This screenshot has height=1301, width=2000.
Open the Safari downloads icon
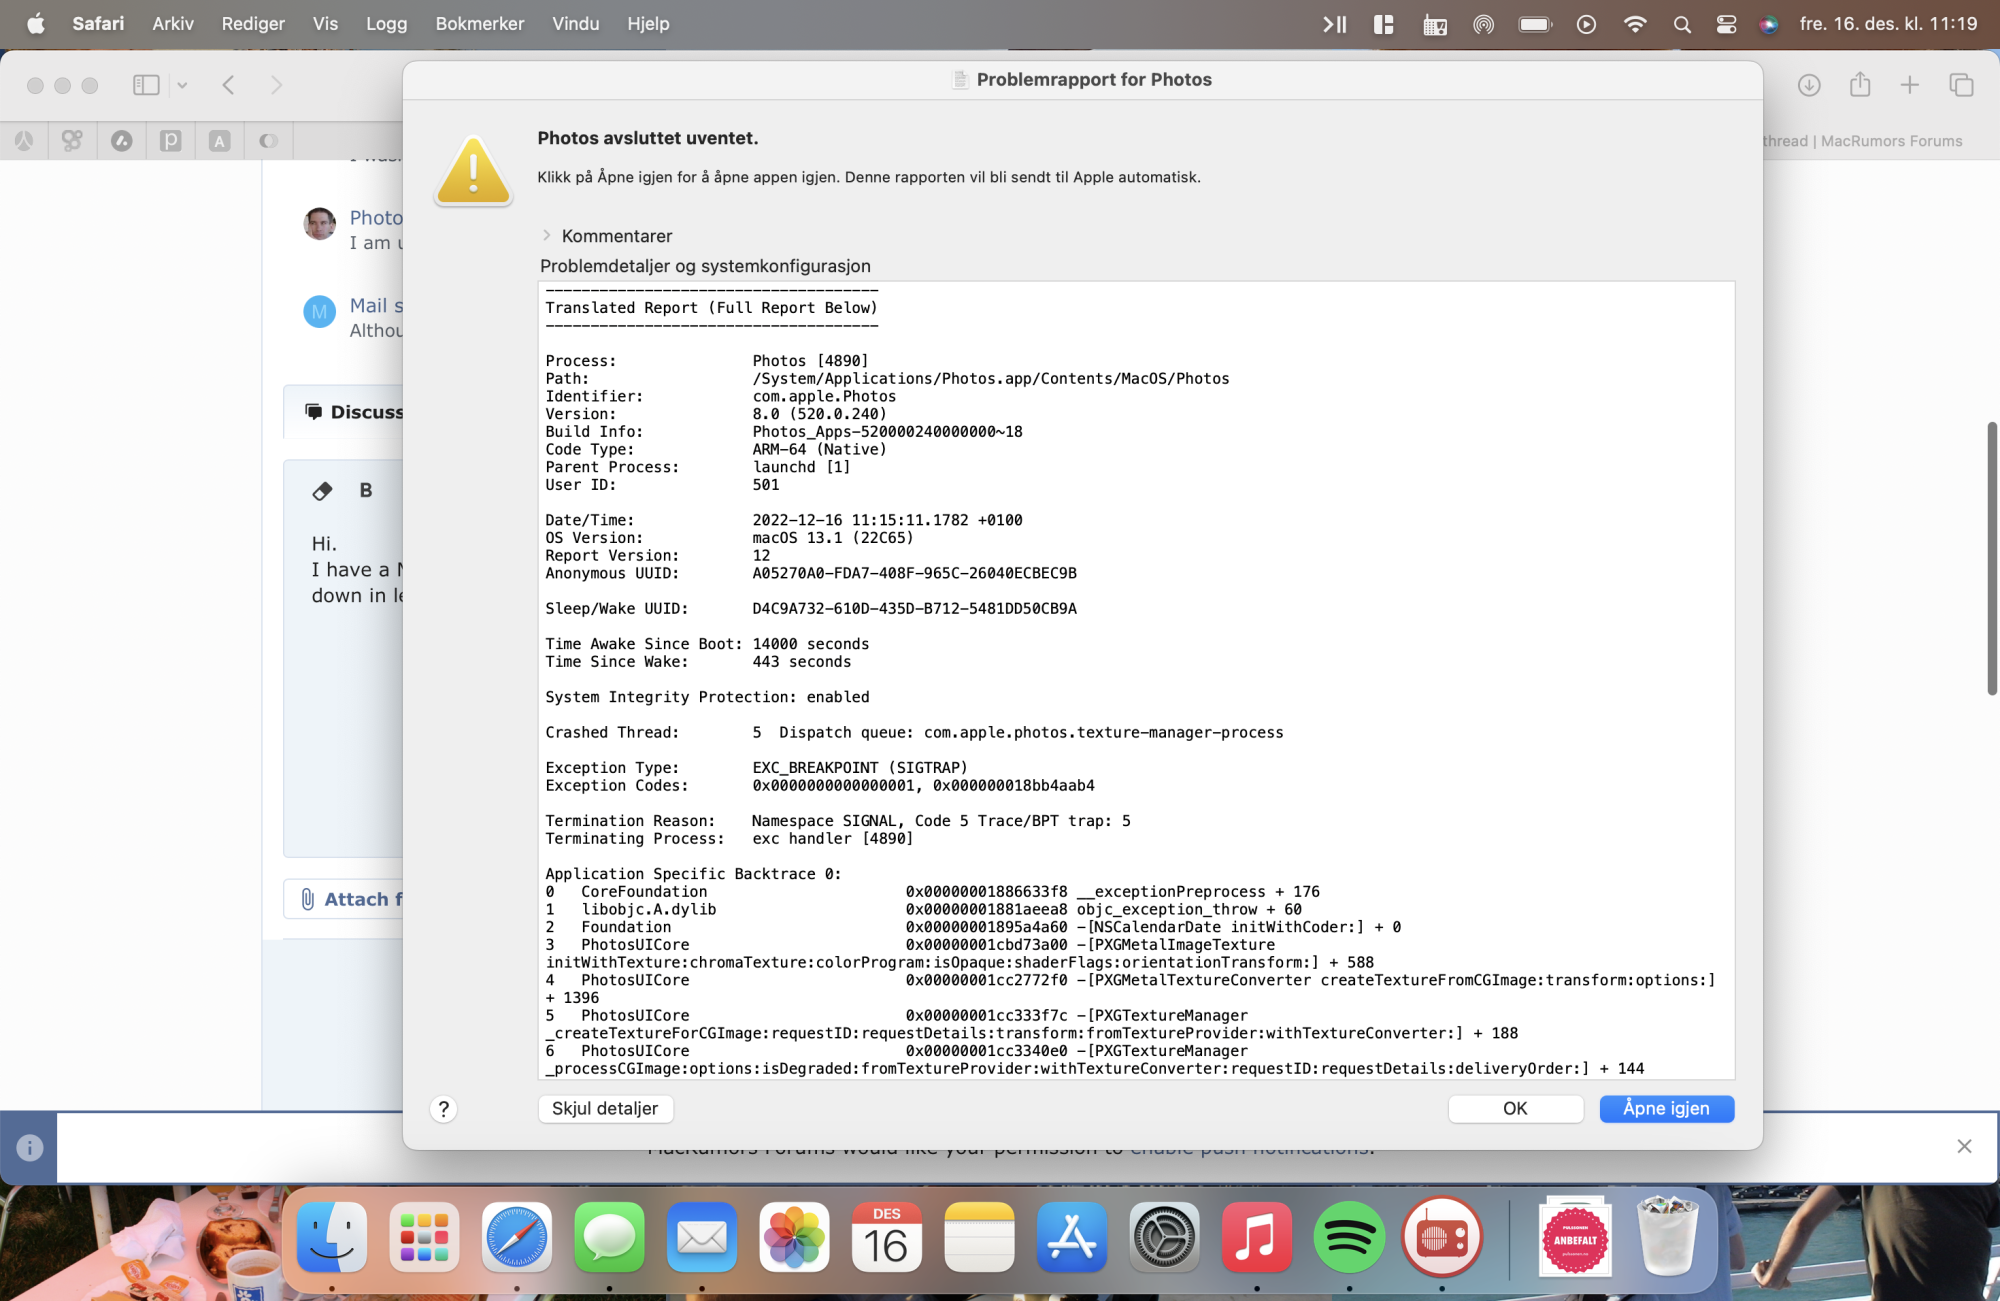[1808, 85]
